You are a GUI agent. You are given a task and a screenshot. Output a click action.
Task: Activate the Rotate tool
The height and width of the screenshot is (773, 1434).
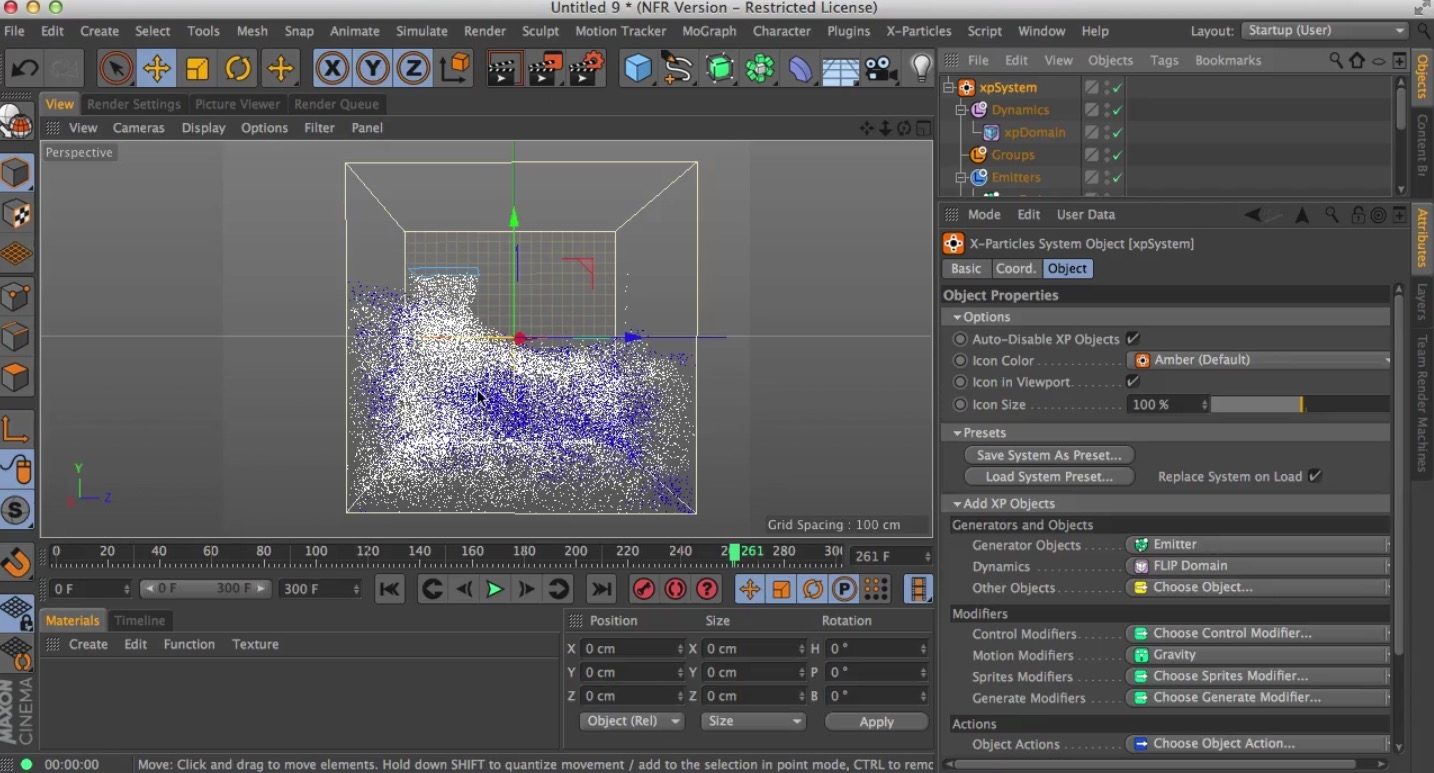238,68
